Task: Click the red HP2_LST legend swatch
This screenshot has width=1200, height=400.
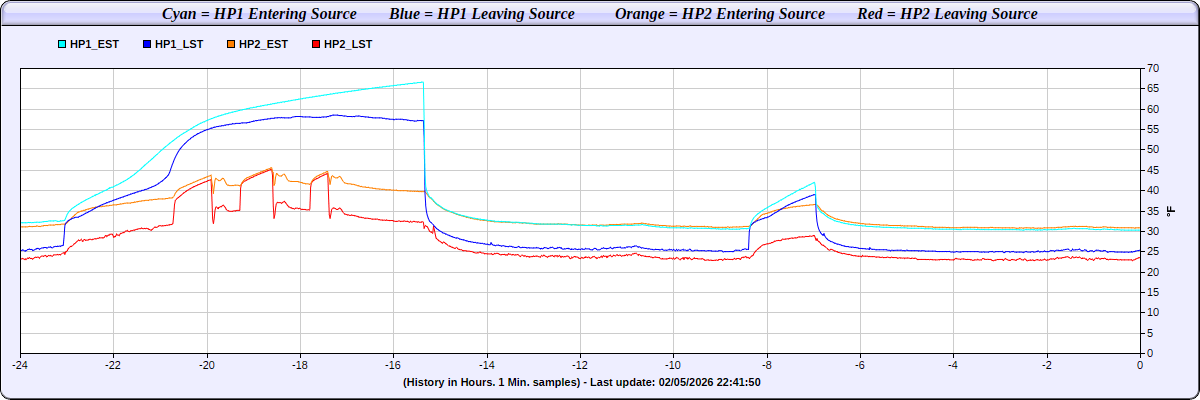Action: click(x=317, y=45)
